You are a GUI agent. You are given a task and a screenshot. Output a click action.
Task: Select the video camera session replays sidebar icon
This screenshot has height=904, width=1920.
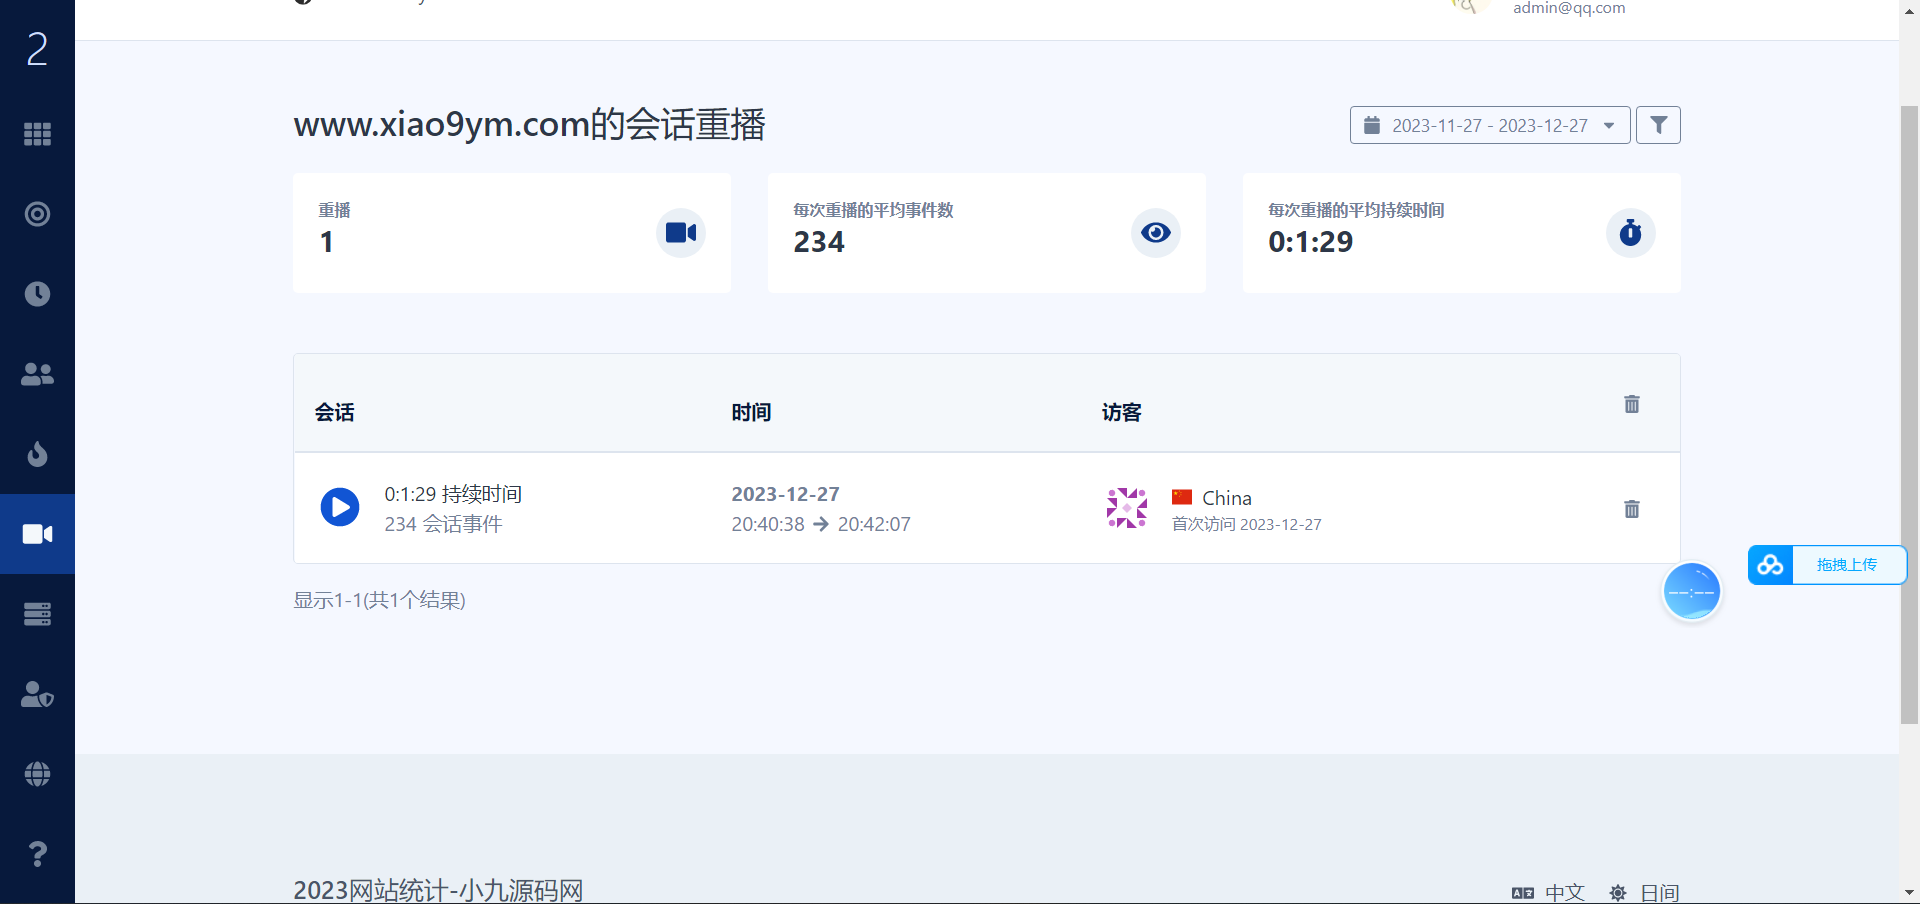37,534
